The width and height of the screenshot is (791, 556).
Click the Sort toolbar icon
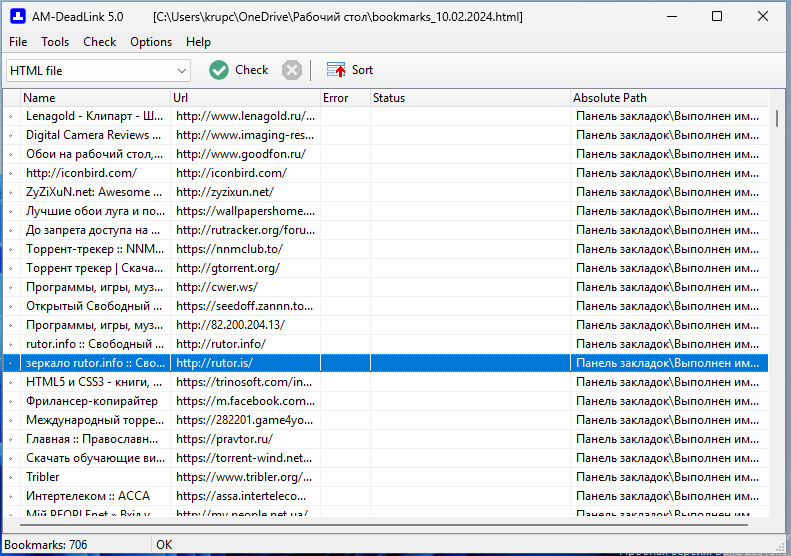pyautogui.click(x=336, y=70)
